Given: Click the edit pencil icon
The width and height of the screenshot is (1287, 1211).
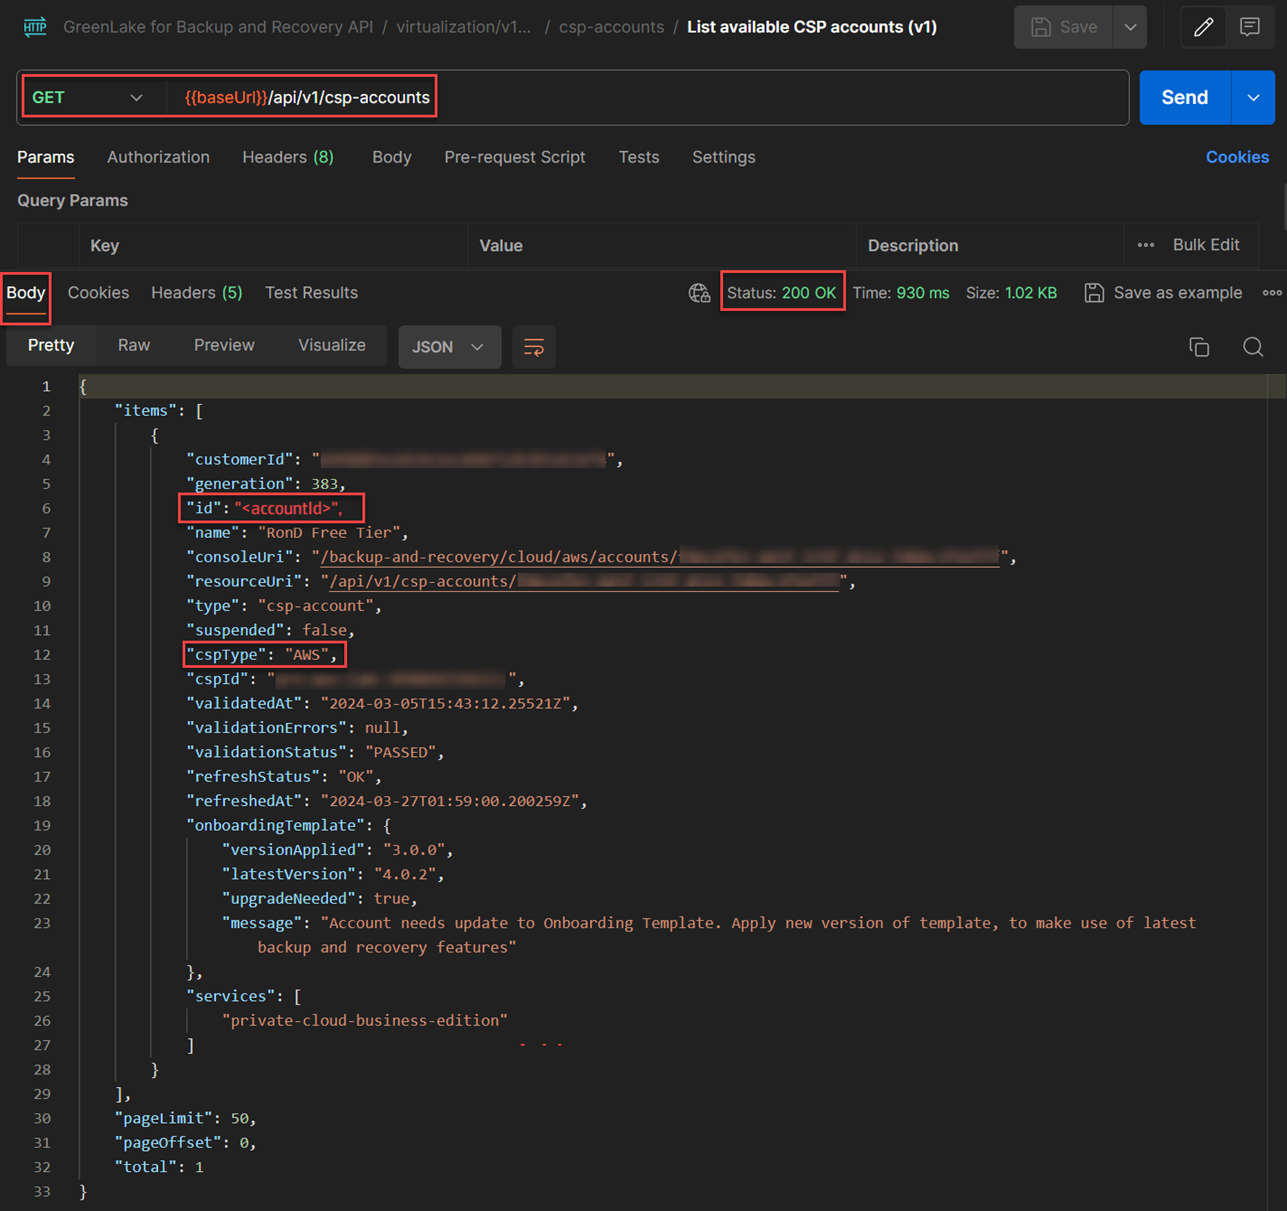Looking at the screenshot, I should 1203,27.
